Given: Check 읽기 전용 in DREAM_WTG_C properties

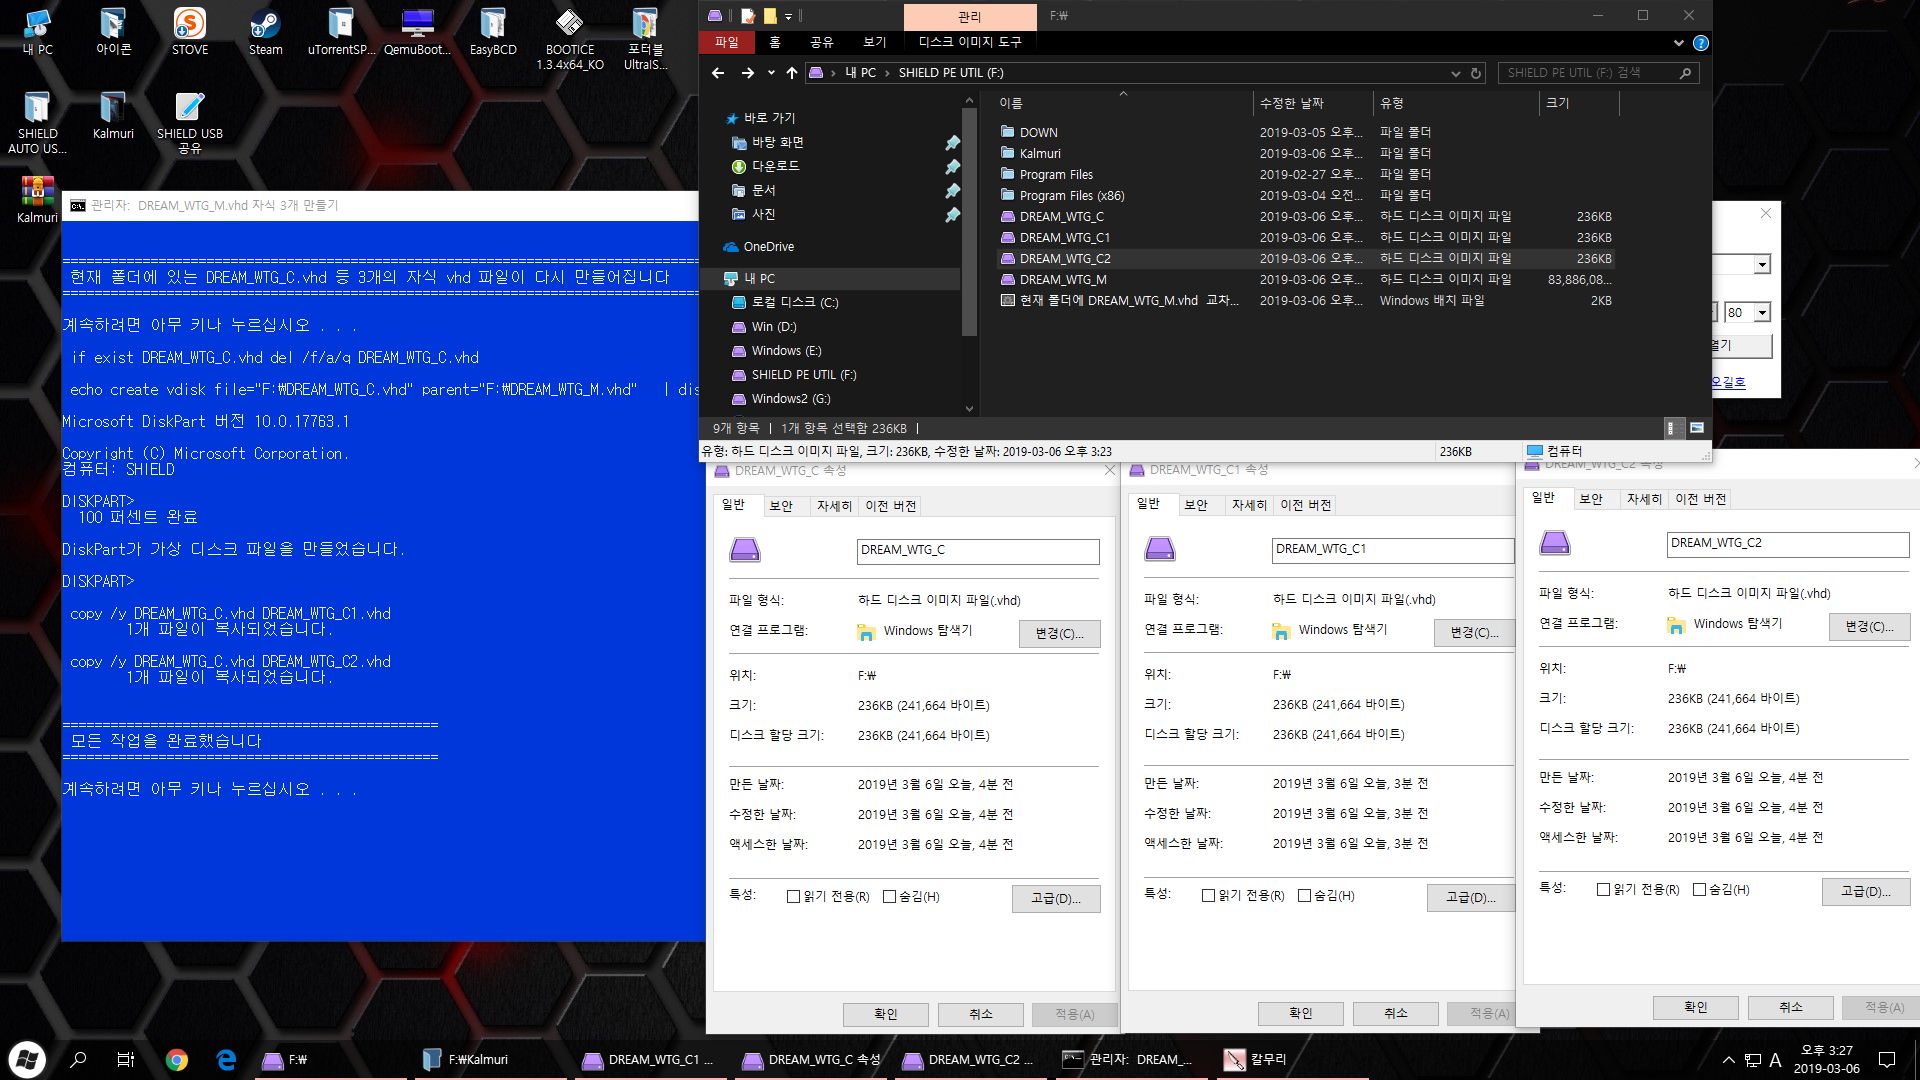Looking at the screenshot, I should pyautogui.click(x=793, y=897).
